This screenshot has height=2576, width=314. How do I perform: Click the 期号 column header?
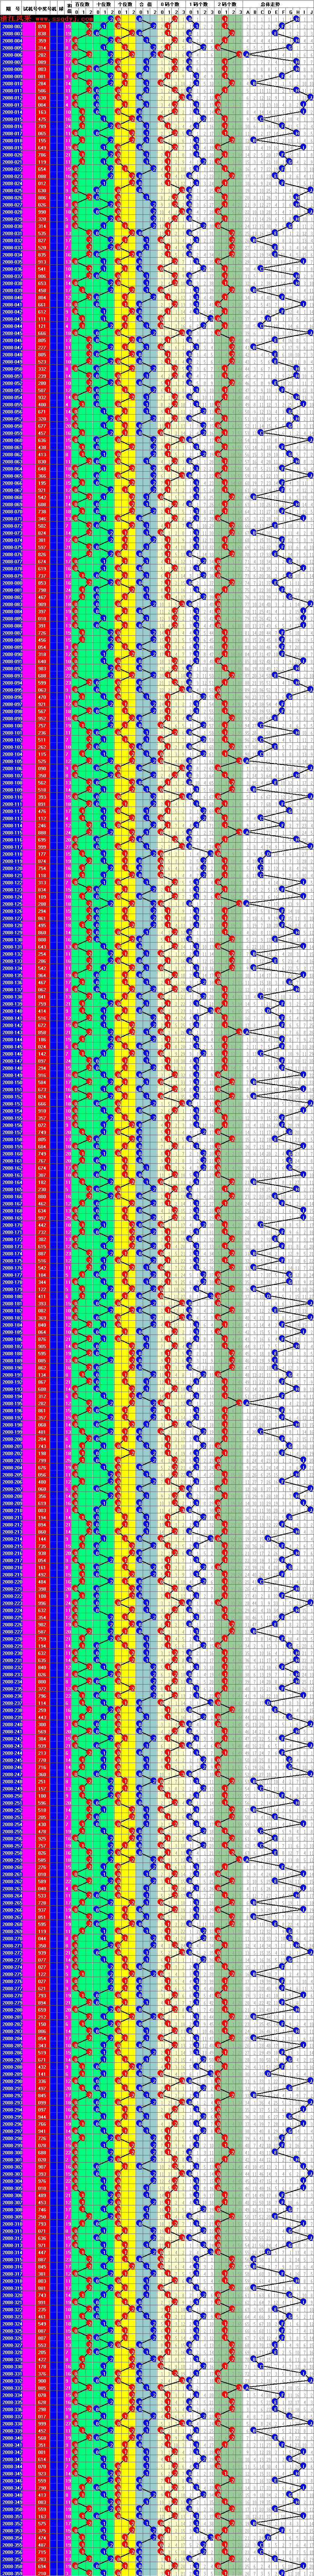coord(12,8)
